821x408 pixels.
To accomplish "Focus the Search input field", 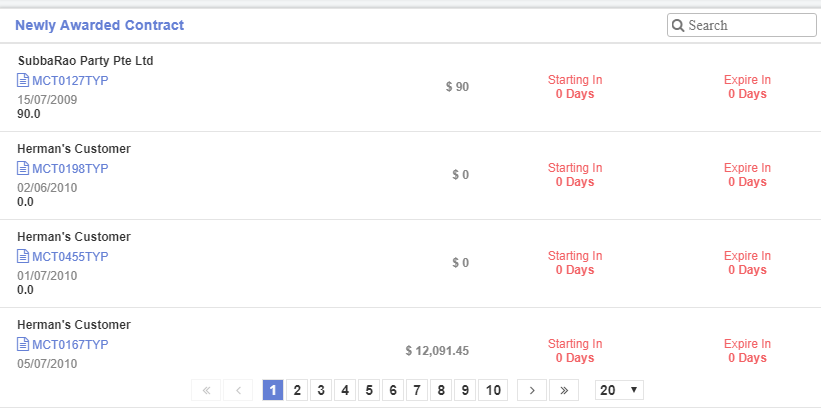I will click(x=750, y=25).
